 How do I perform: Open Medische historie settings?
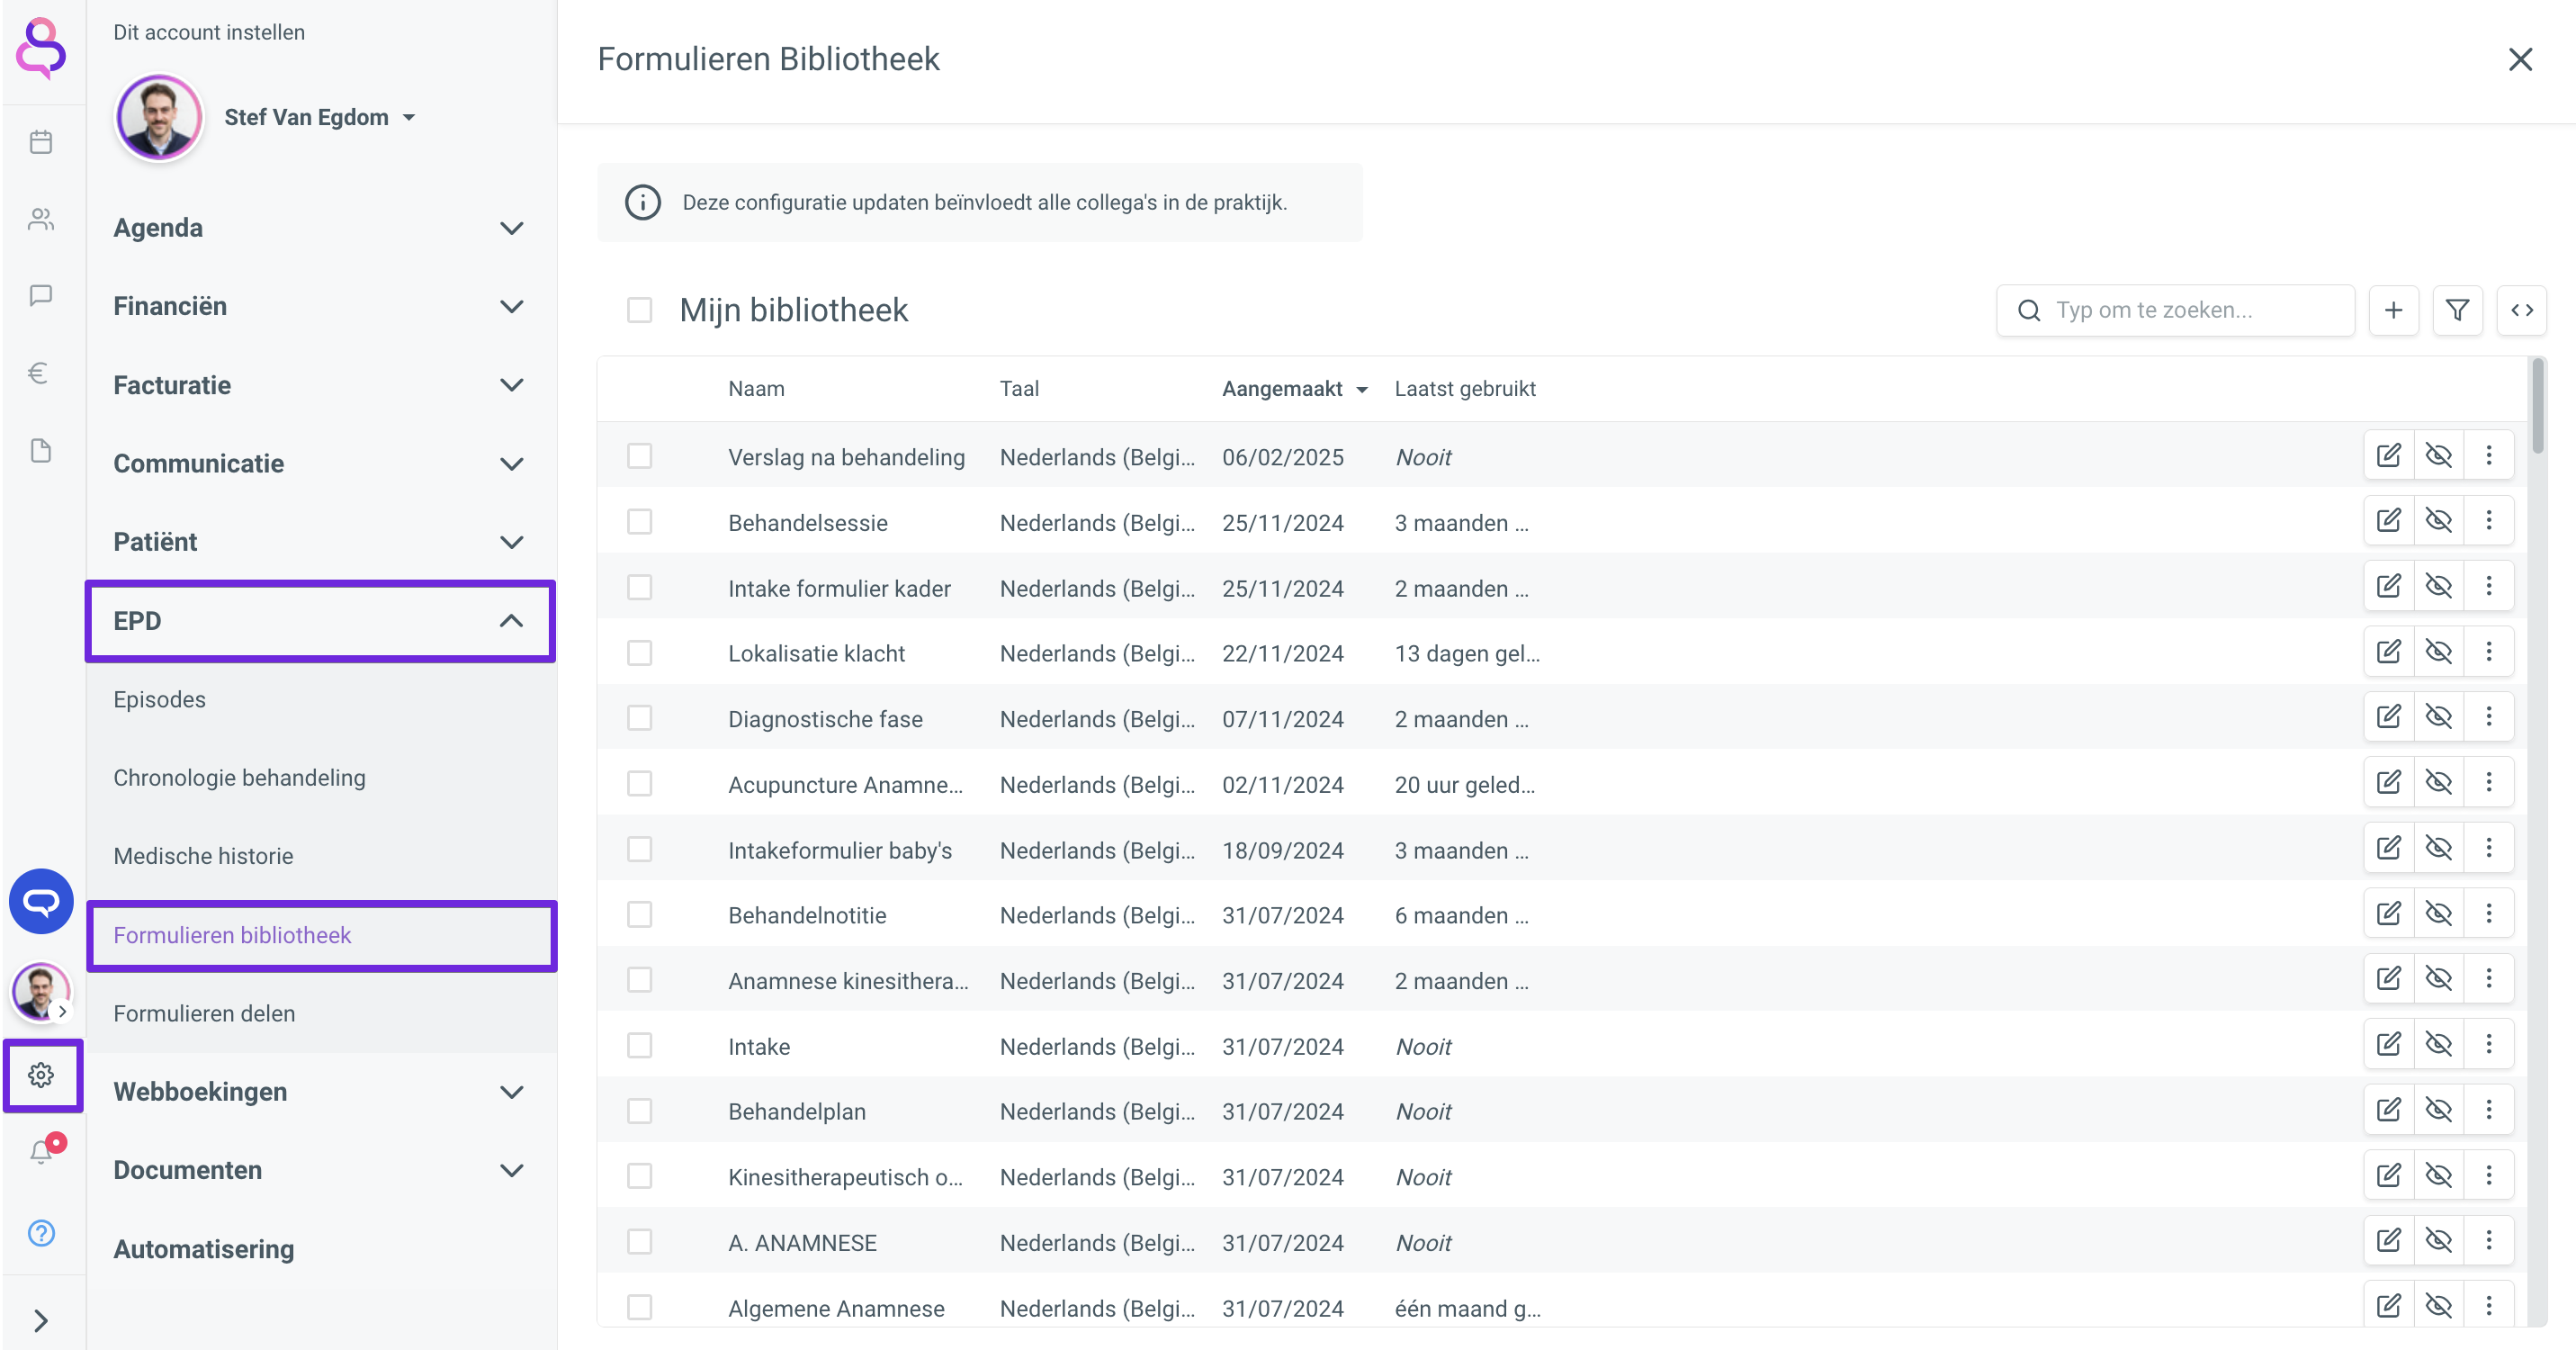[204, 856]
